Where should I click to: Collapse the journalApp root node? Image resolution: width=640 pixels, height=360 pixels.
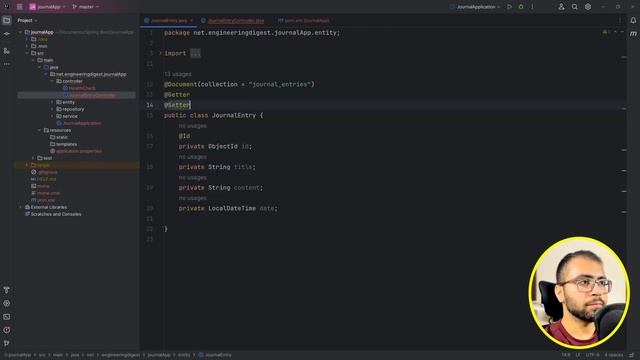click(x=20, y=32)
